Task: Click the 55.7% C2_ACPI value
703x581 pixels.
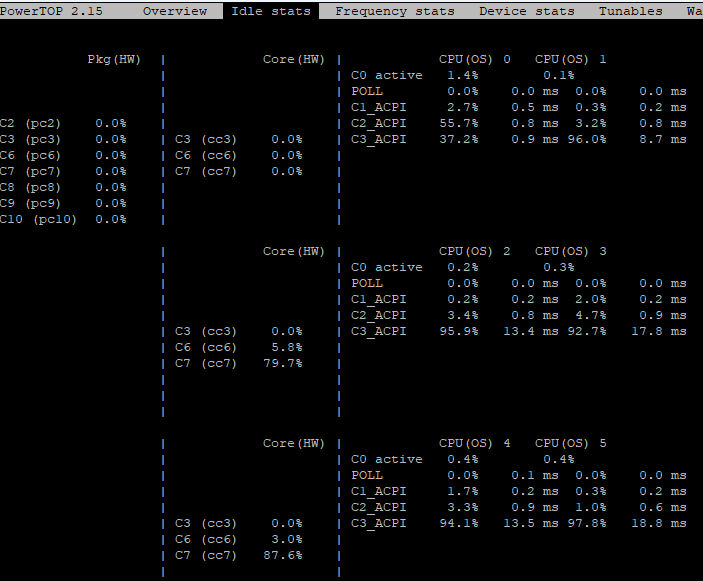Action: (x=459, y=123)
